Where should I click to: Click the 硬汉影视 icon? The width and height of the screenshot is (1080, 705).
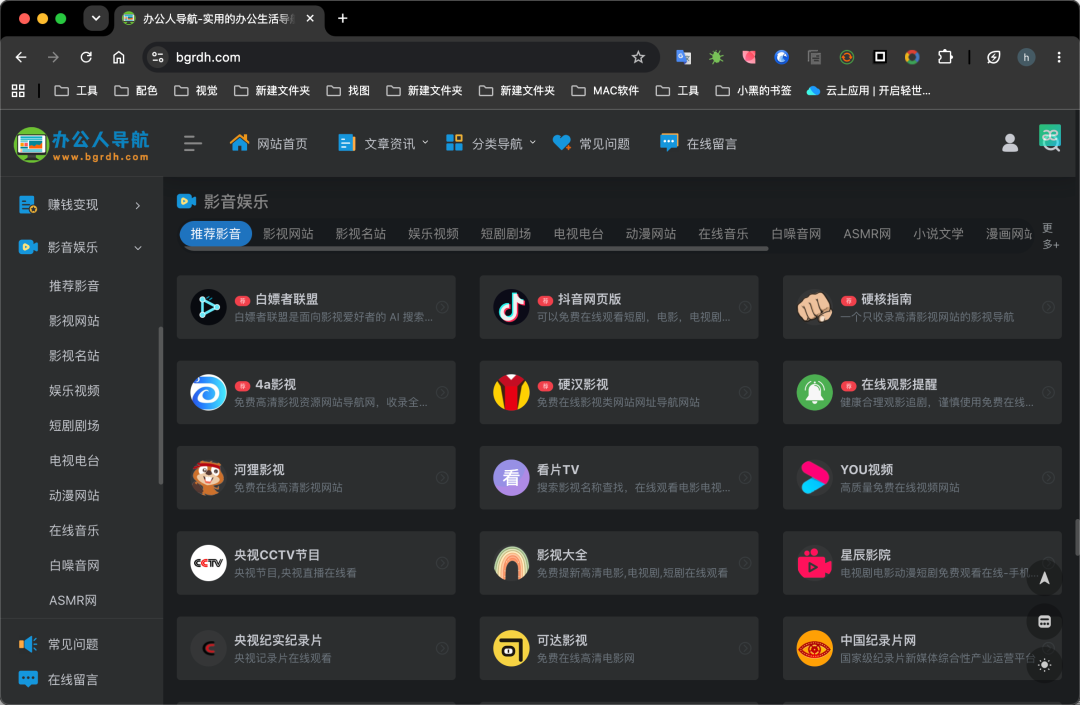click(x=511, y=392)
